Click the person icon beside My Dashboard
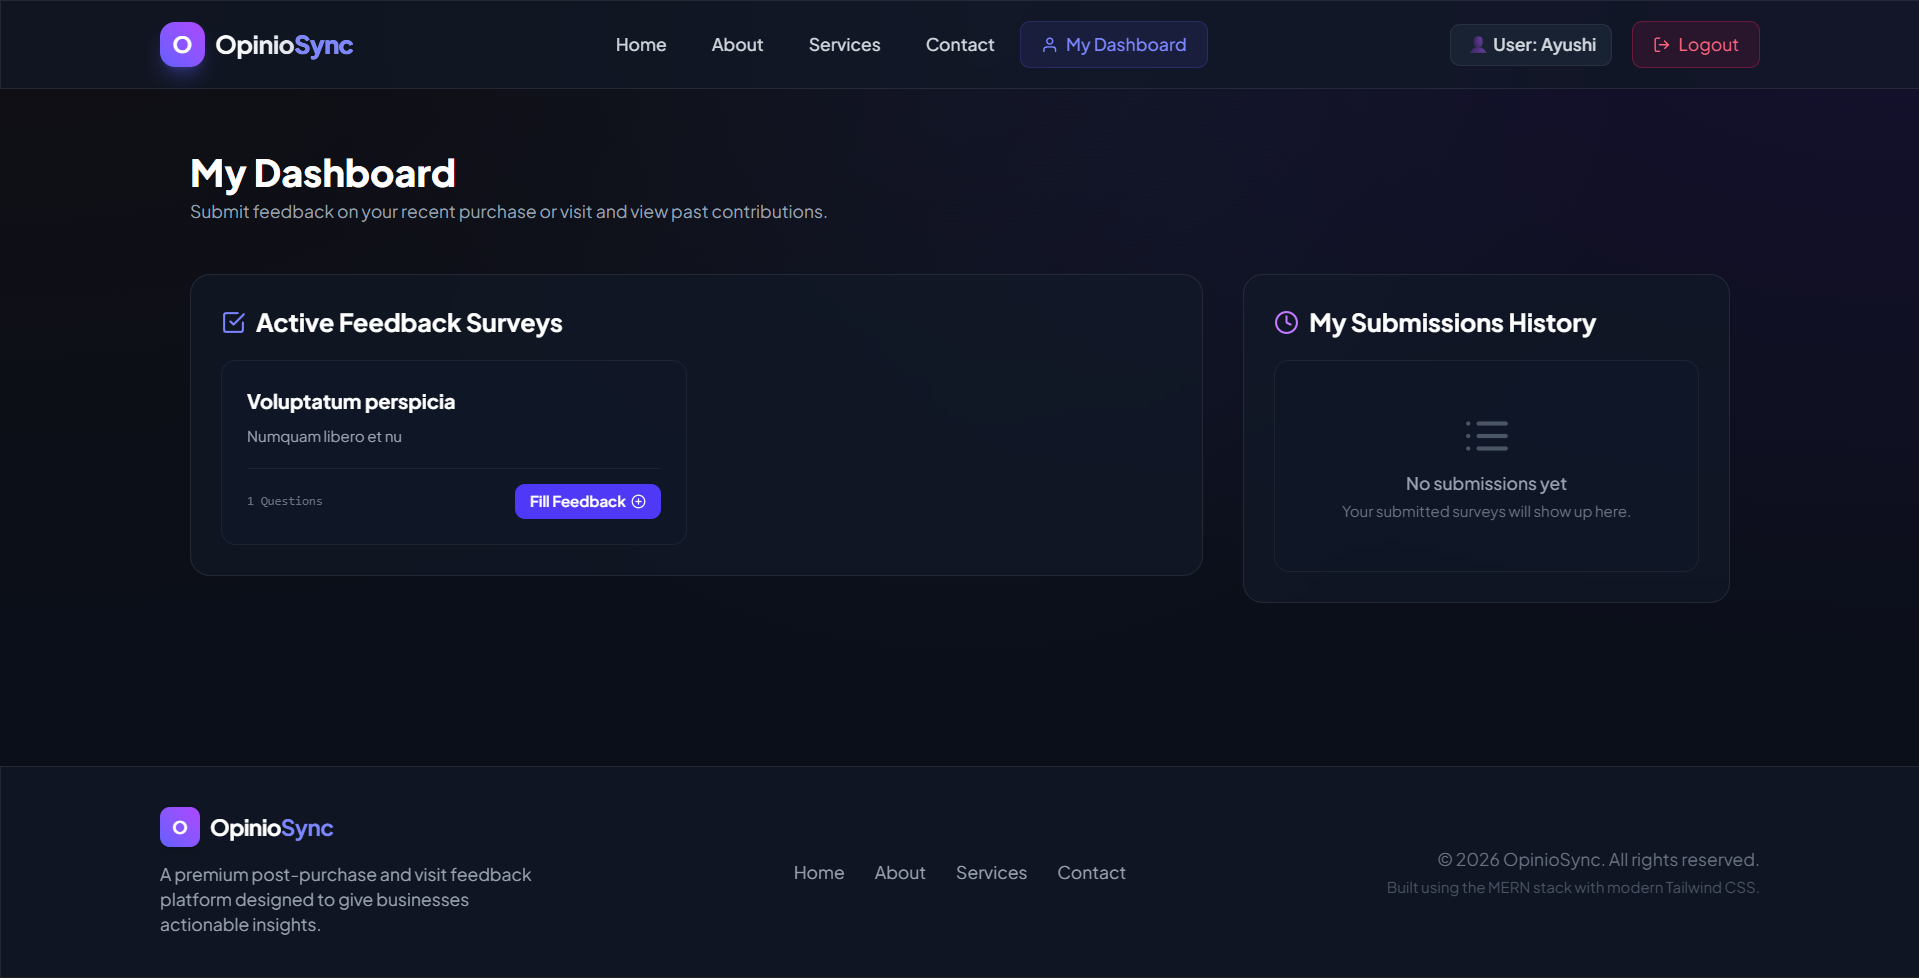 click(1049, 45)
